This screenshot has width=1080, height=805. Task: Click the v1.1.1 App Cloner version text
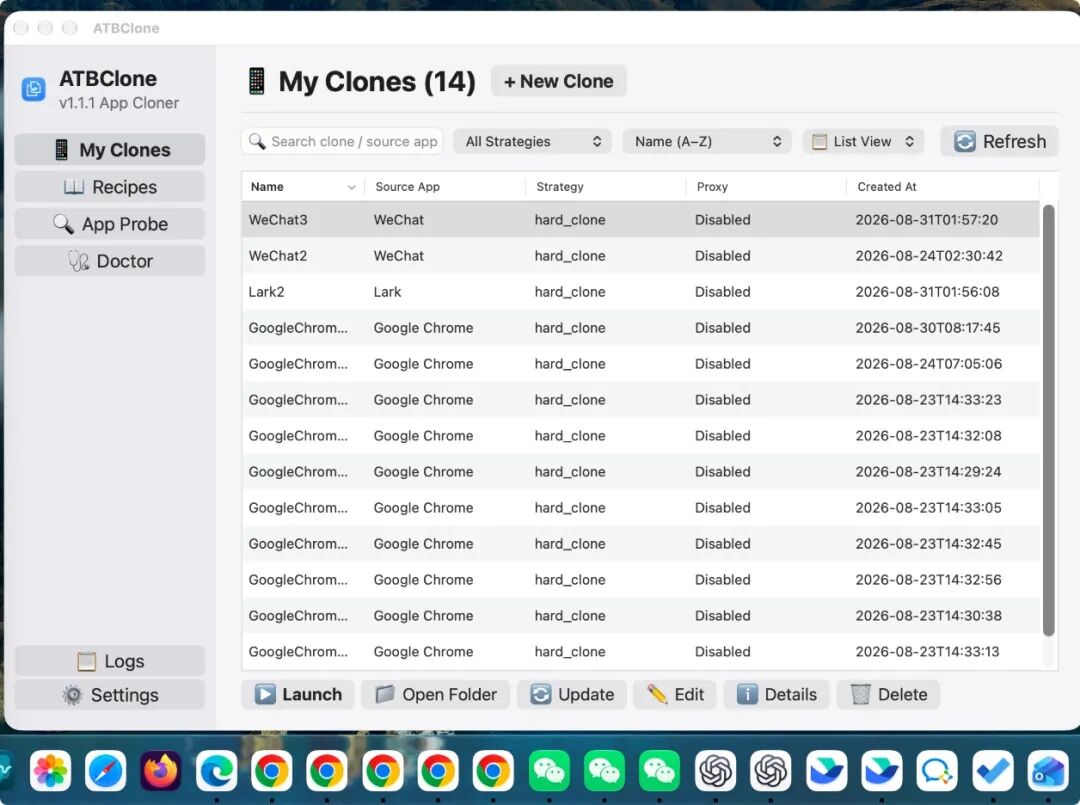point(118,103)
